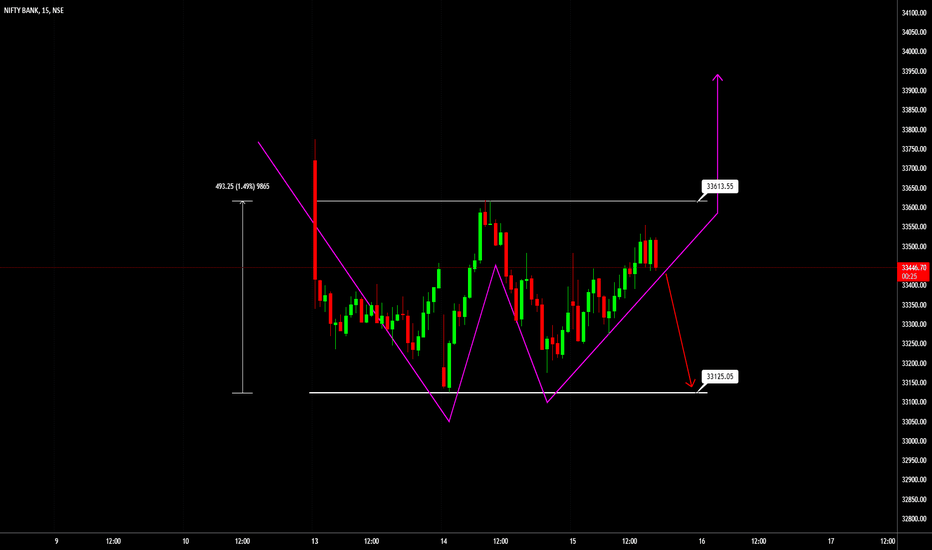
Task: Click the 33400.00 price axis label
Action: (x=914, y=285)
